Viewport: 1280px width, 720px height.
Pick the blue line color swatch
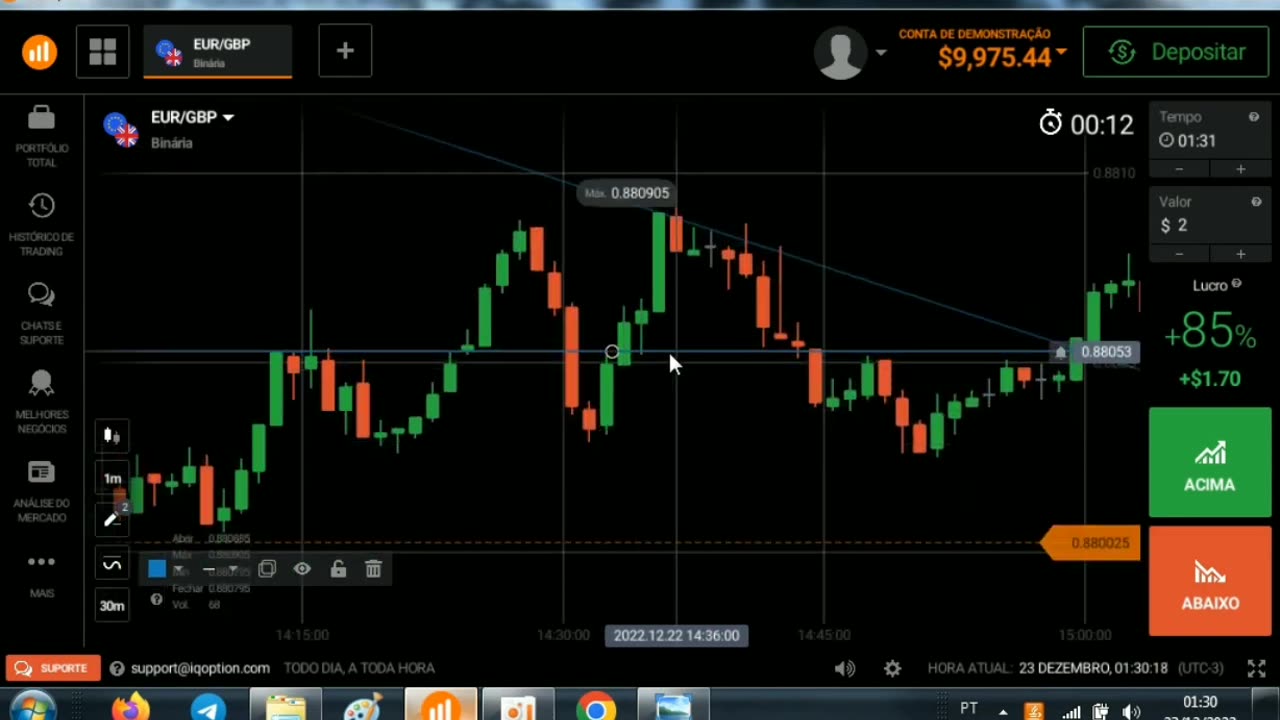click(157, 569)
